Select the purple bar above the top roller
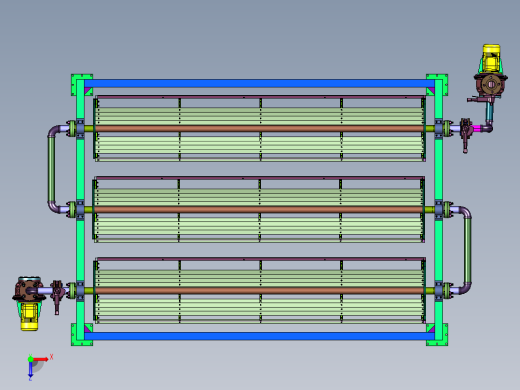 pos(261,97)
